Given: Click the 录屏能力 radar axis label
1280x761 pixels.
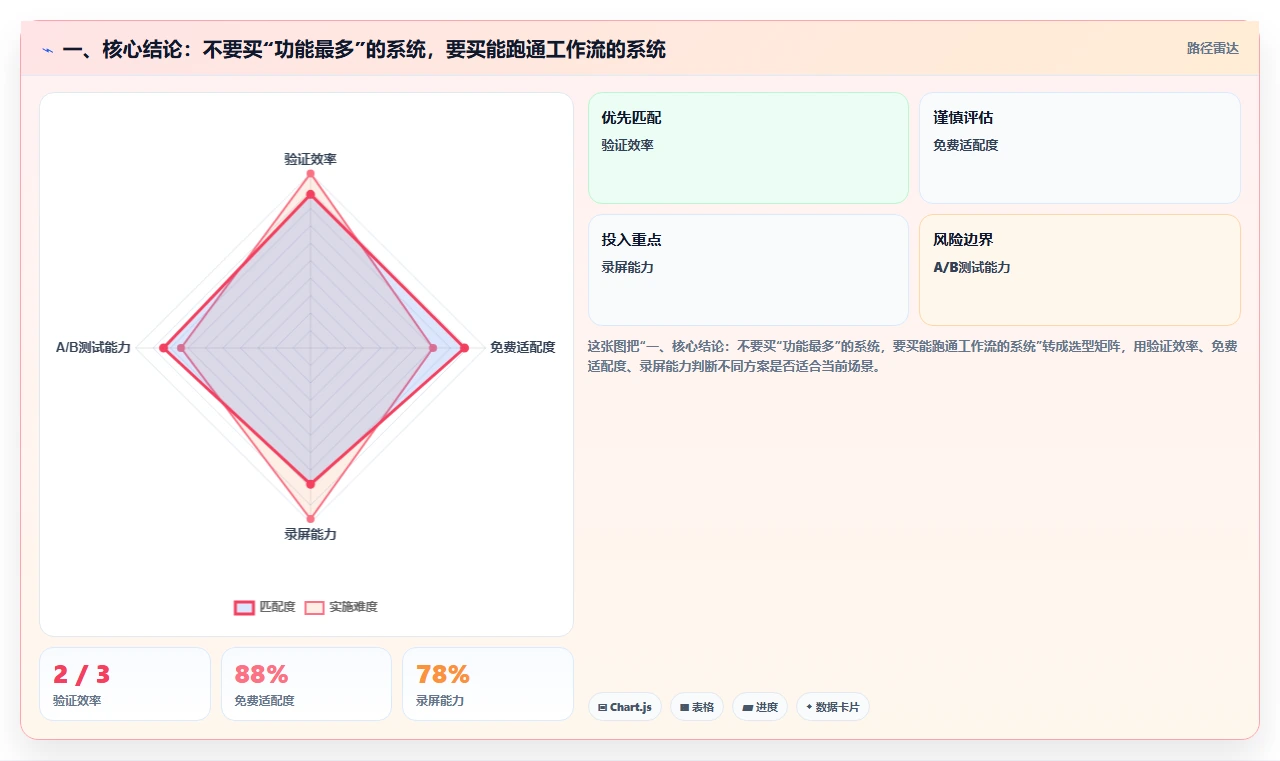Looking at the screenshot, I should coord(310,534).
